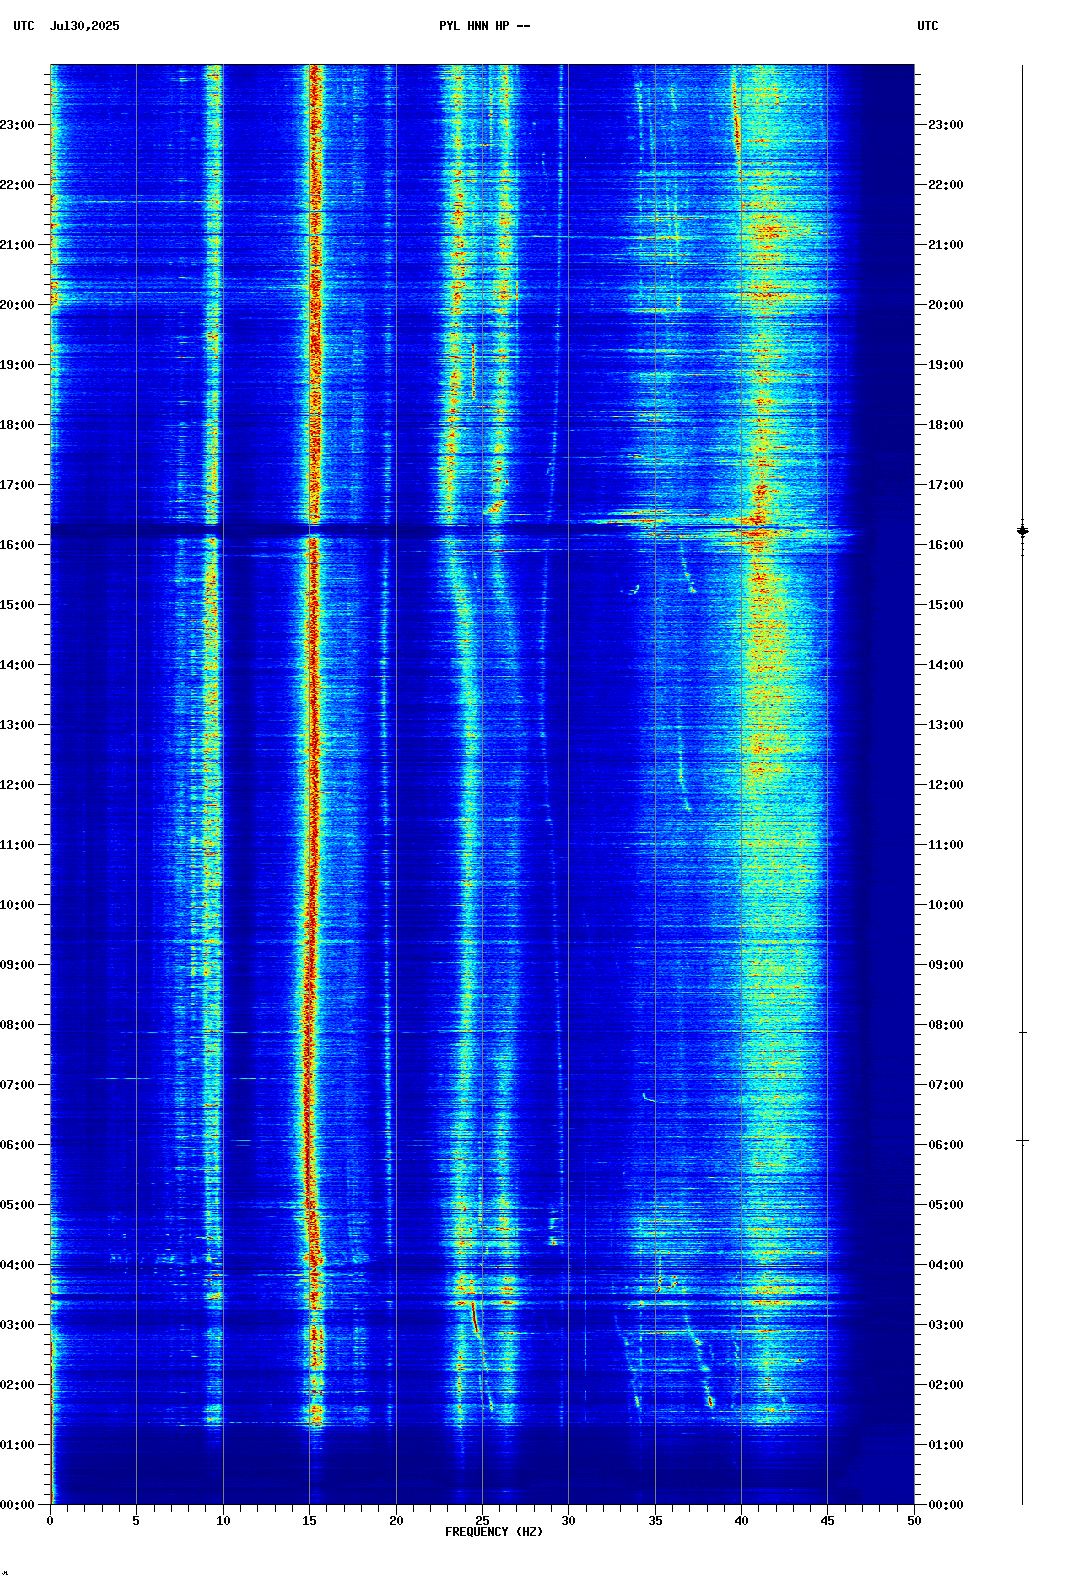The height and width of the screenshot is (1584, 1066).
Task: Click 16:00 on the right time axis
Action: 946,545
